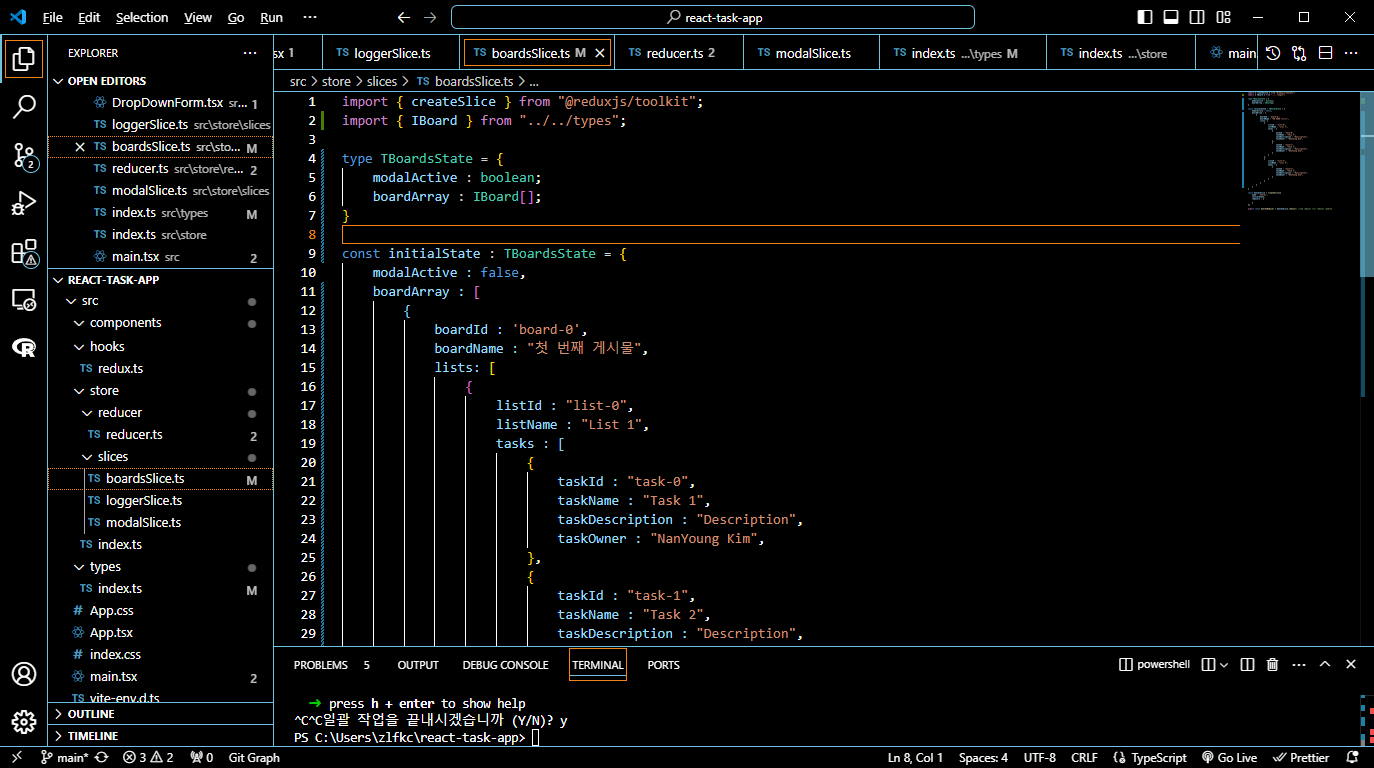The width and height of the screenshot is (1374, 768).
Task: Open more editor actions ellipsis
Action: point(1352,53)
